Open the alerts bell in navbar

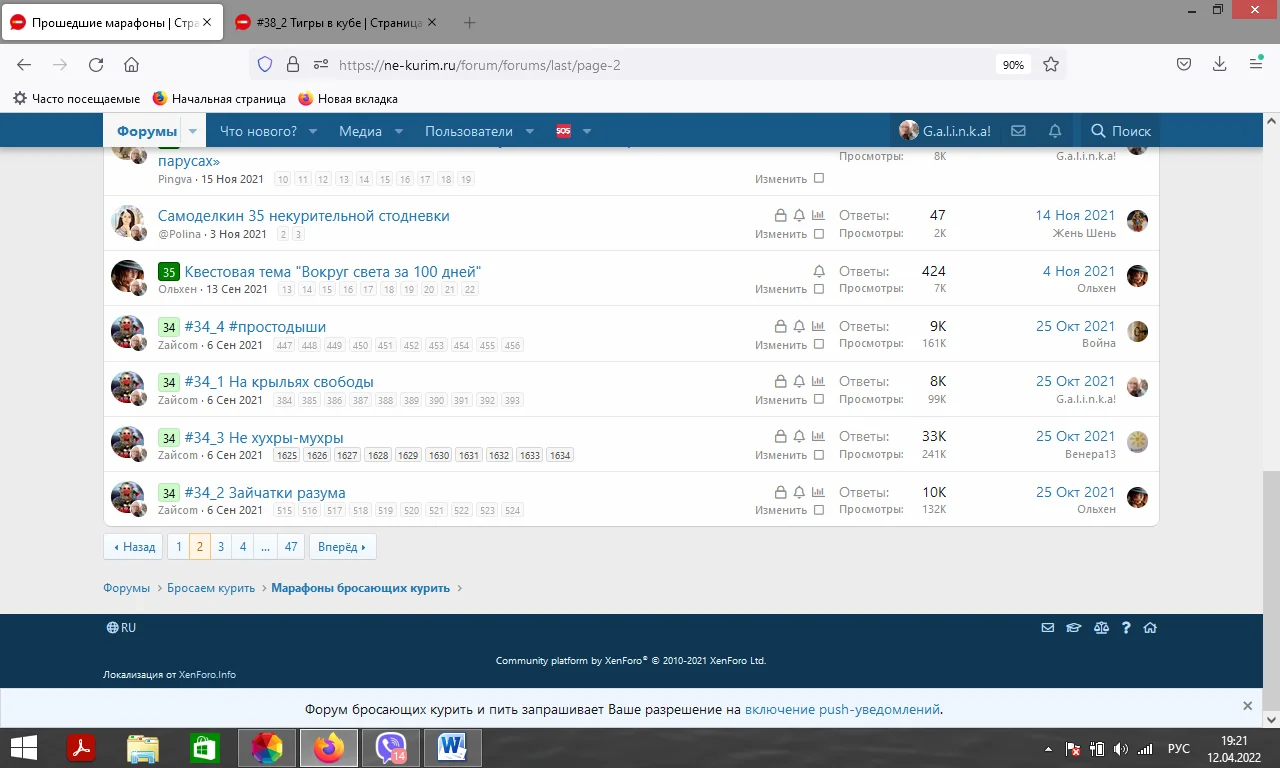tap(1055, 131)
